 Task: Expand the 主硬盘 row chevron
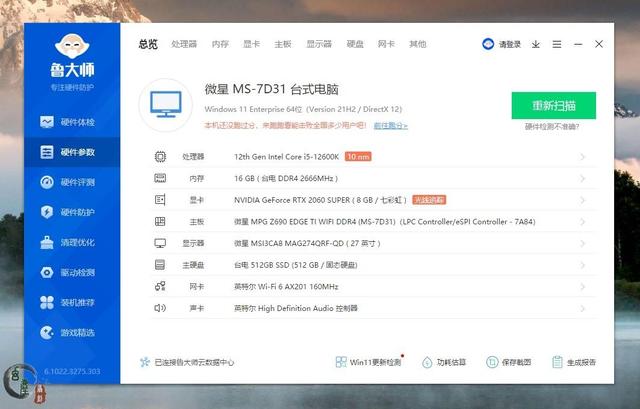[x=582, y=265]
